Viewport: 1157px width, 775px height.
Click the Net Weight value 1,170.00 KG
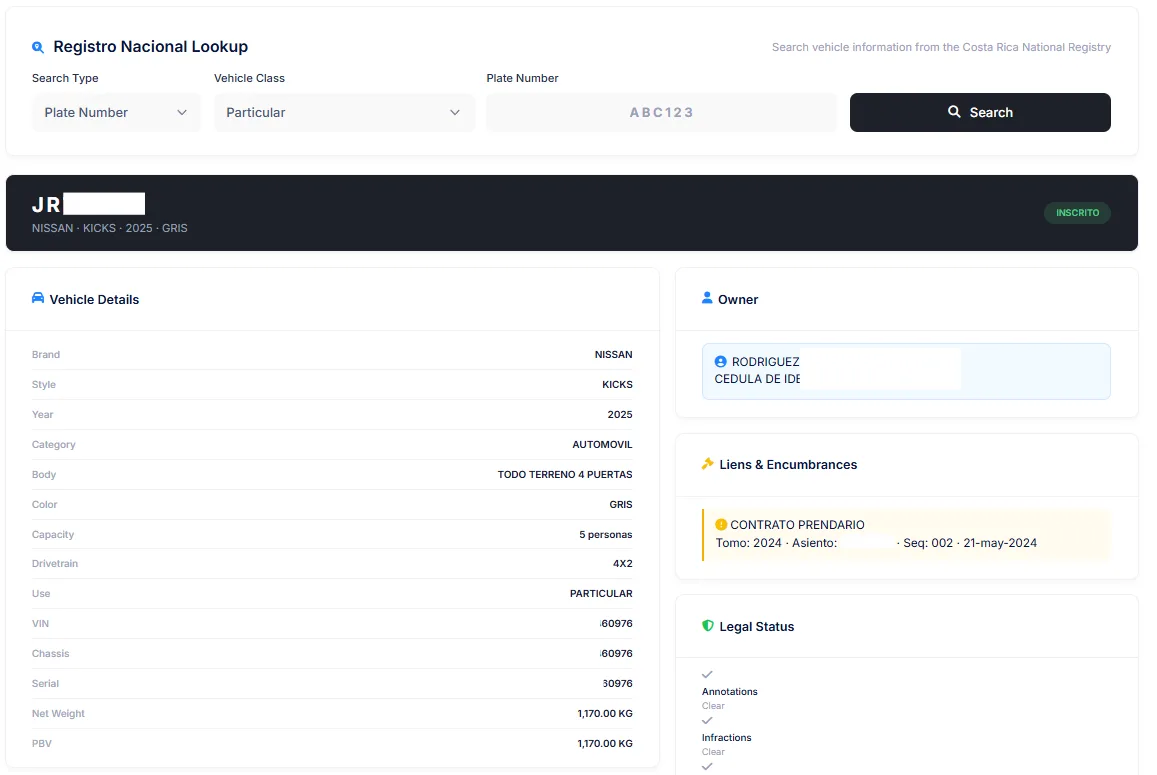(x=604, y=714)
